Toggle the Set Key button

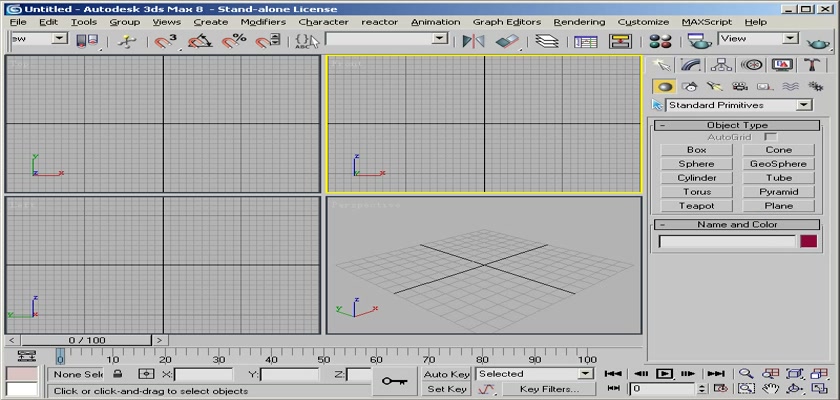pos(446,389)
